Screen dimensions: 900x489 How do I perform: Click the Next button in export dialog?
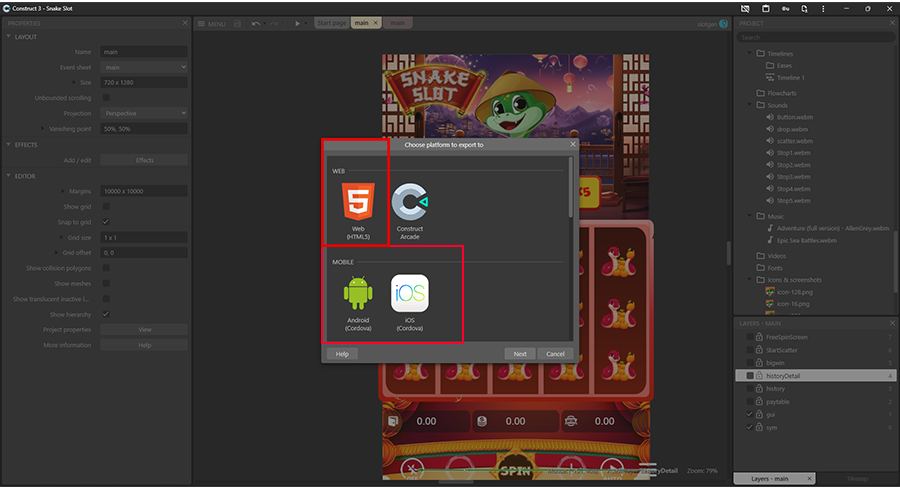click(520, 354)
